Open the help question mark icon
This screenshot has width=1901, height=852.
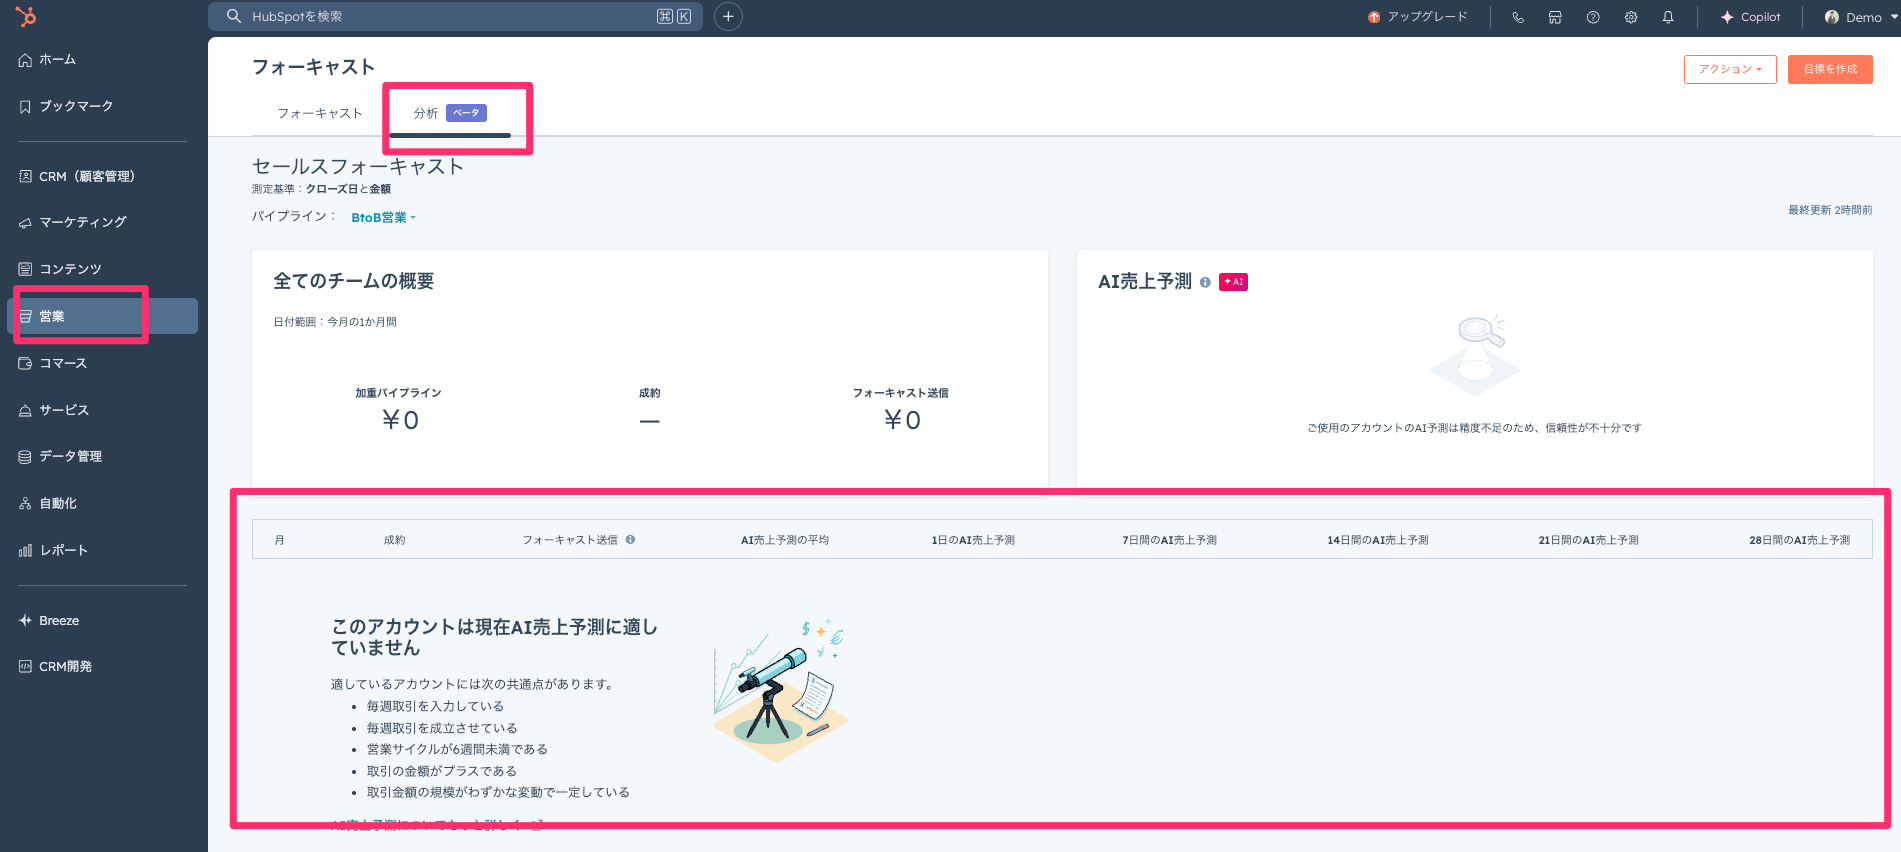point(1593,17)
